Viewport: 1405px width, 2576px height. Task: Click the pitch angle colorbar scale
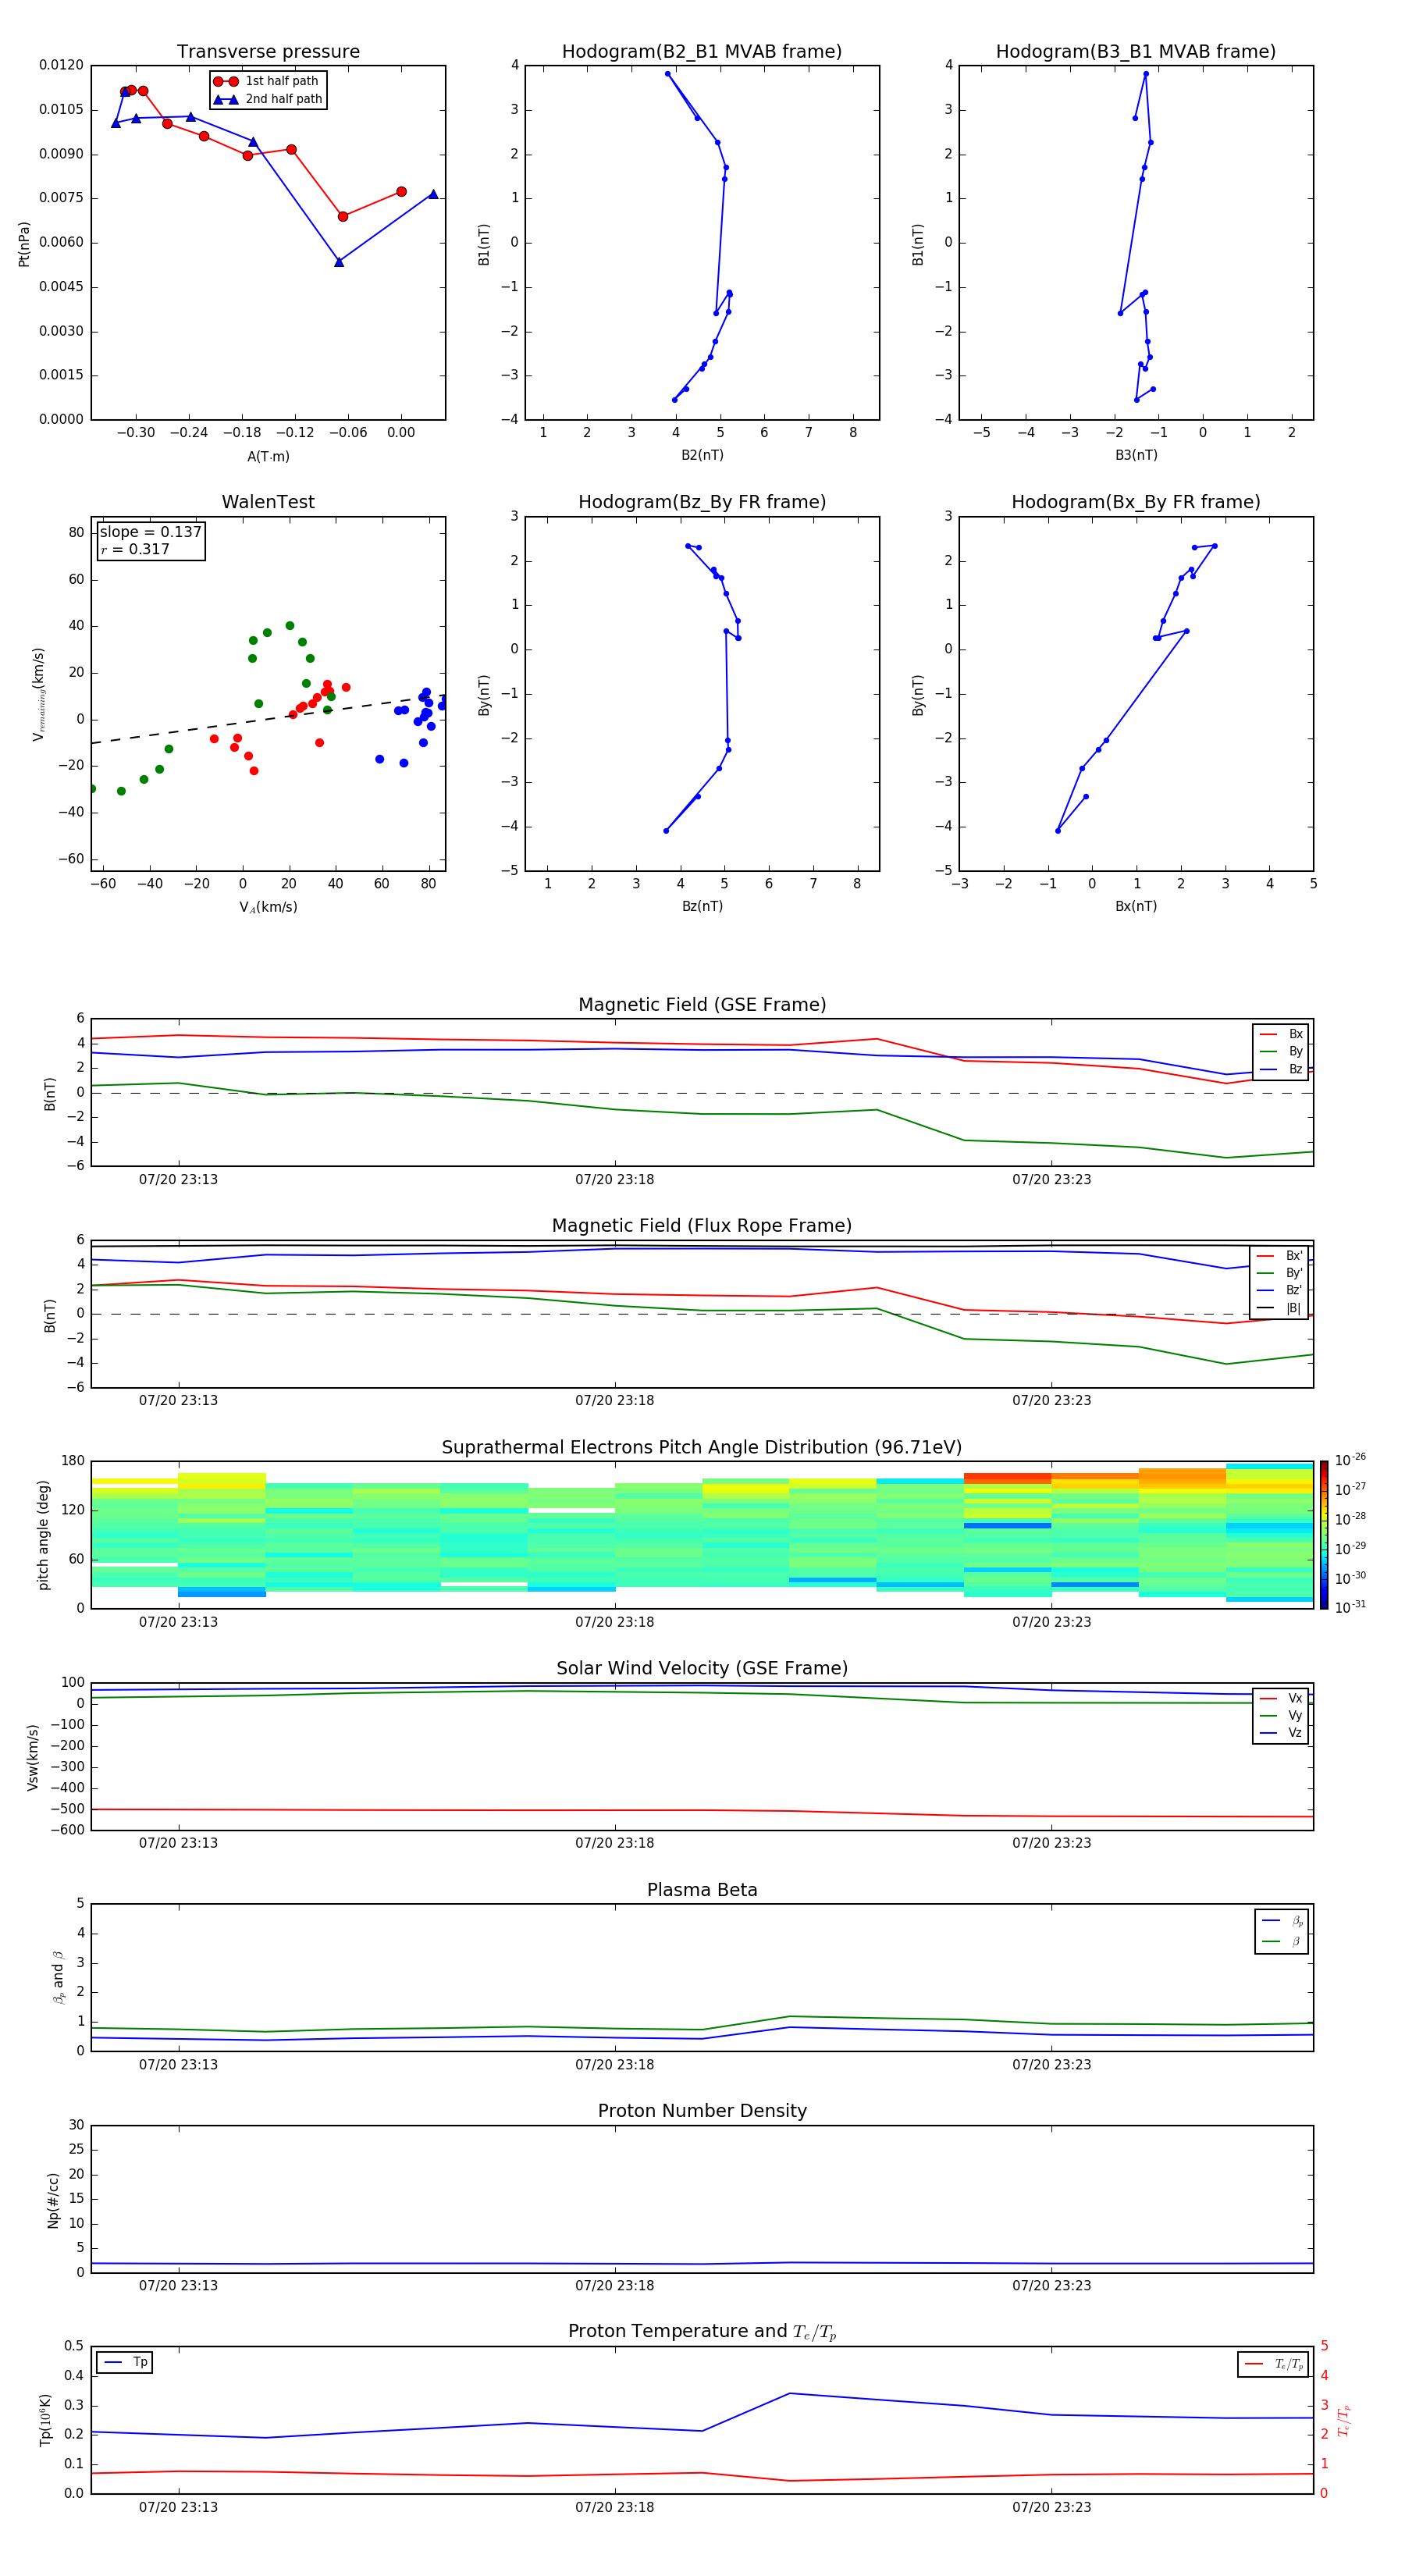(x=1324, y=1535)
